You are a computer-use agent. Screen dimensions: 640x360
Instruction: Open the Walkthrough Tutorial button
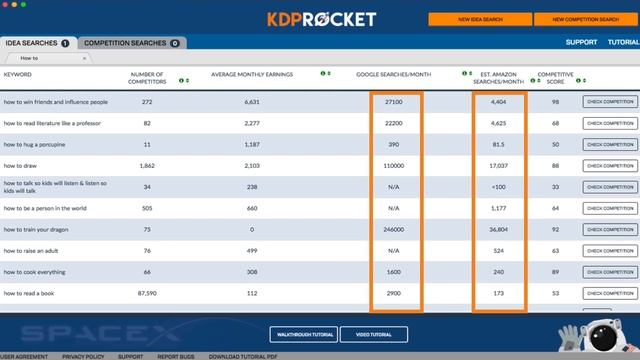304,334
